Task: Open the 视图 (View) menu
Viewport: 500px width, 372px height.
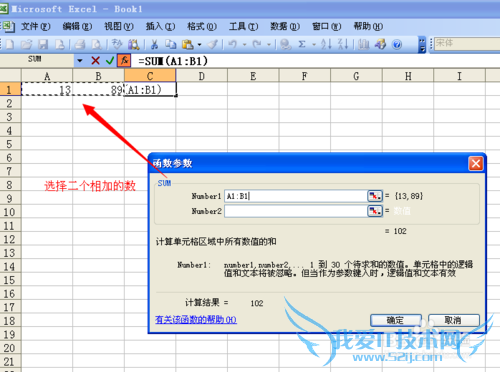Action: click(x=119, y=26)
